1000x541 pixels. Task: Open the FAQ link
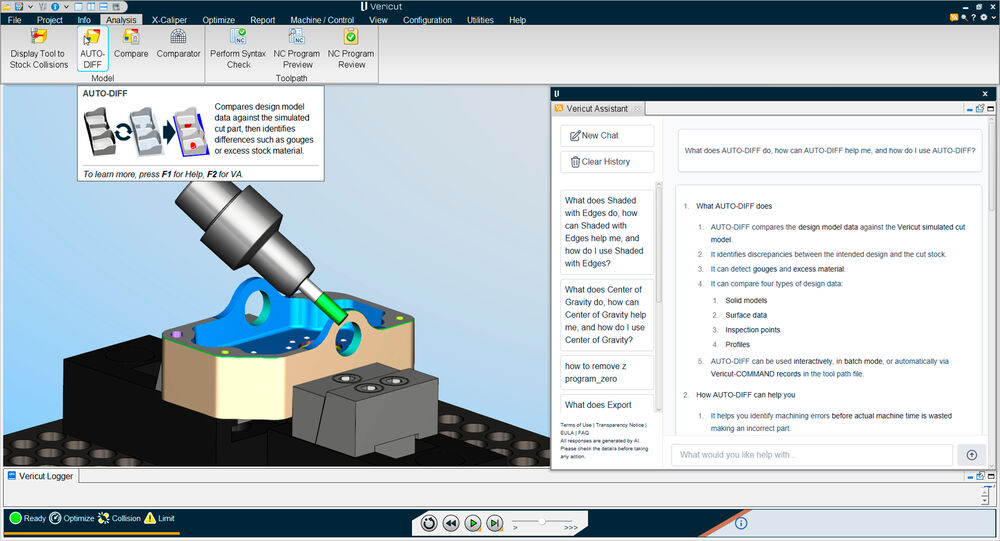584,433
